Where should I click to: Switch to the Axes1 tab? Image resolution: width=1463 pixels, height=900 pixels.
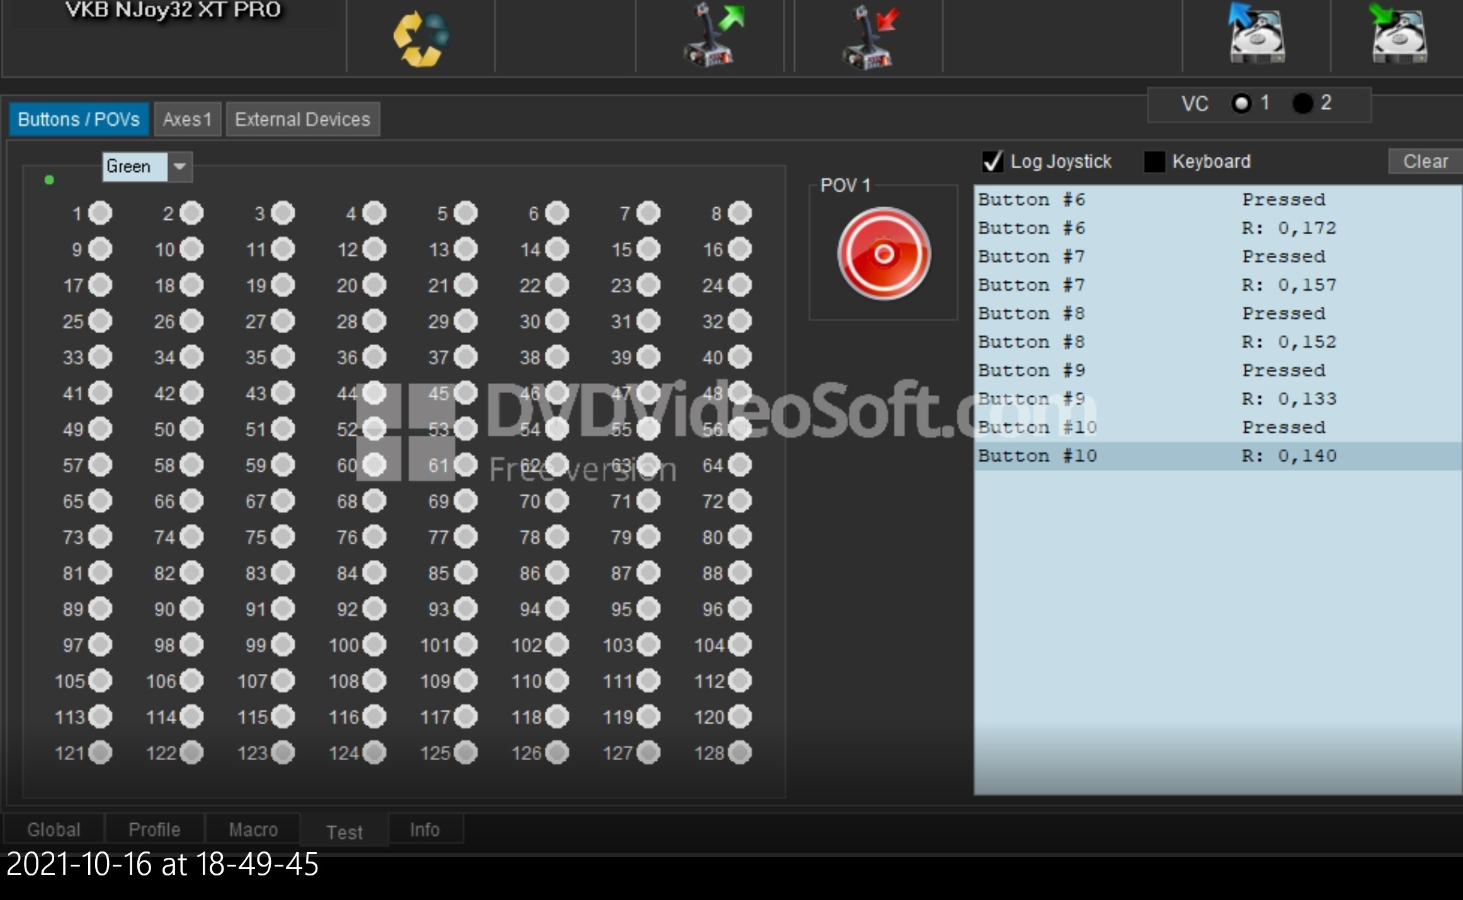click(x=187, y=119)
